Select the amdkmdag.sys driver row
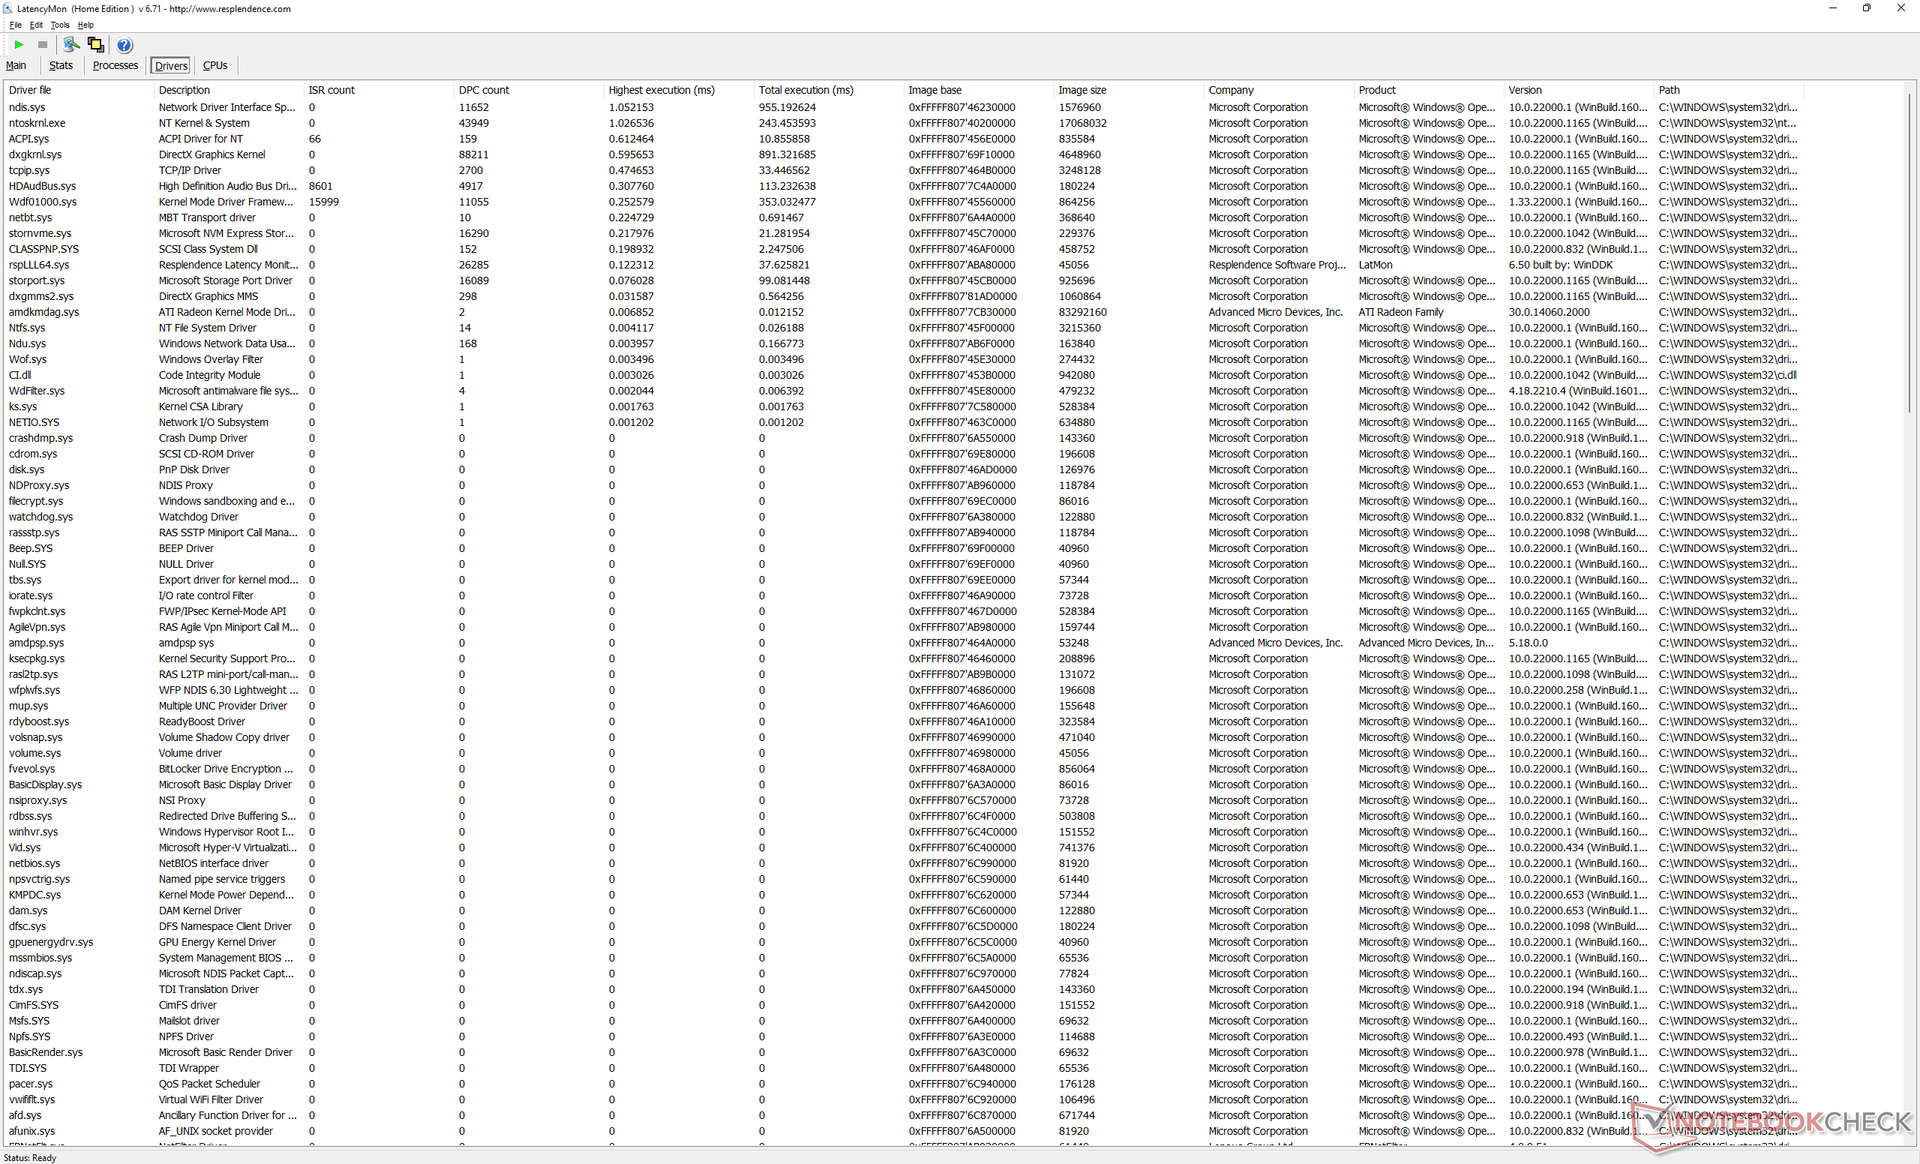The height and width of the screenshot is (1164, 1920). coord(44,312)
